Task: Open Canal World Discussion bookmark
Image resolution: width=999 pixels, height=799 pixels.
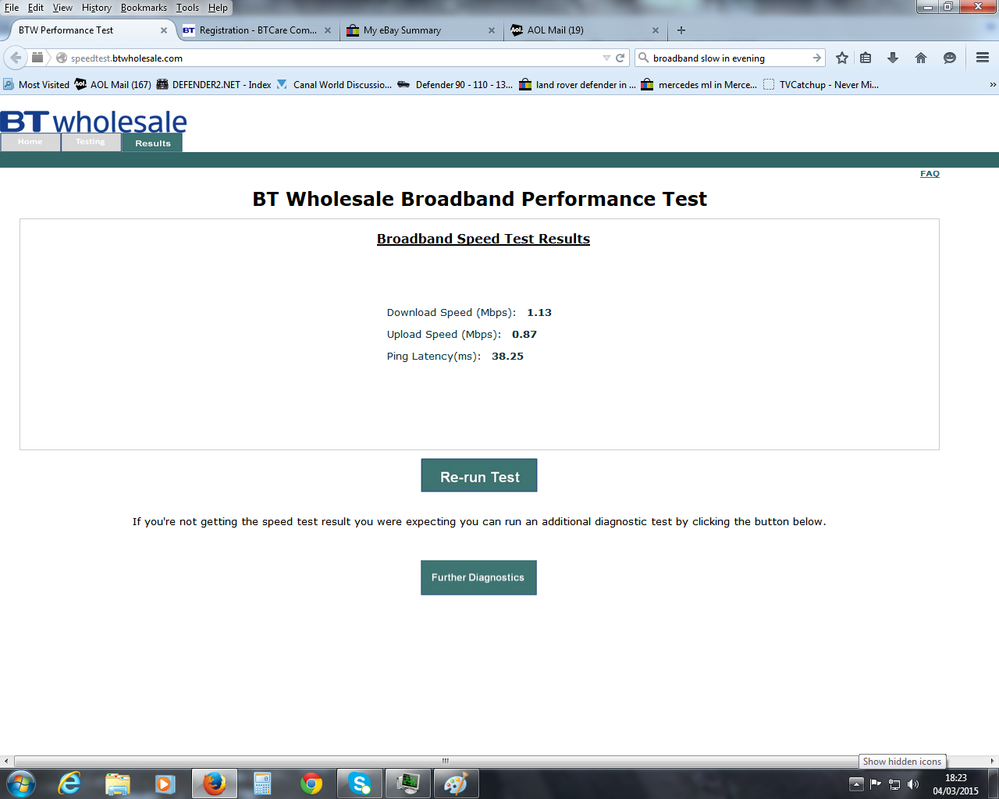Action: 334,85
